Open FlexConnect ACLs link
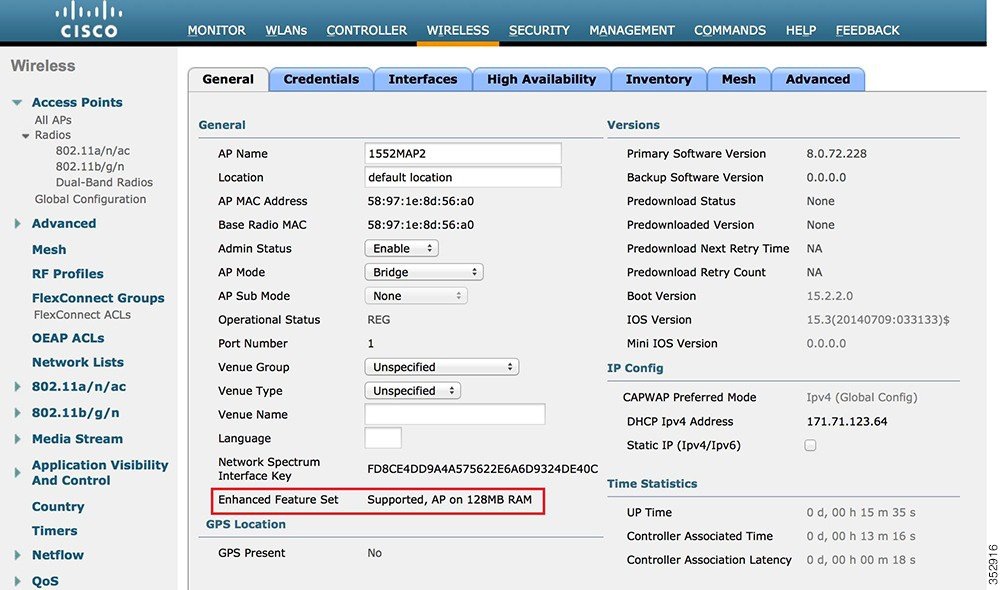Viewport: 1000px width, 590px height. tap(82, 314)
